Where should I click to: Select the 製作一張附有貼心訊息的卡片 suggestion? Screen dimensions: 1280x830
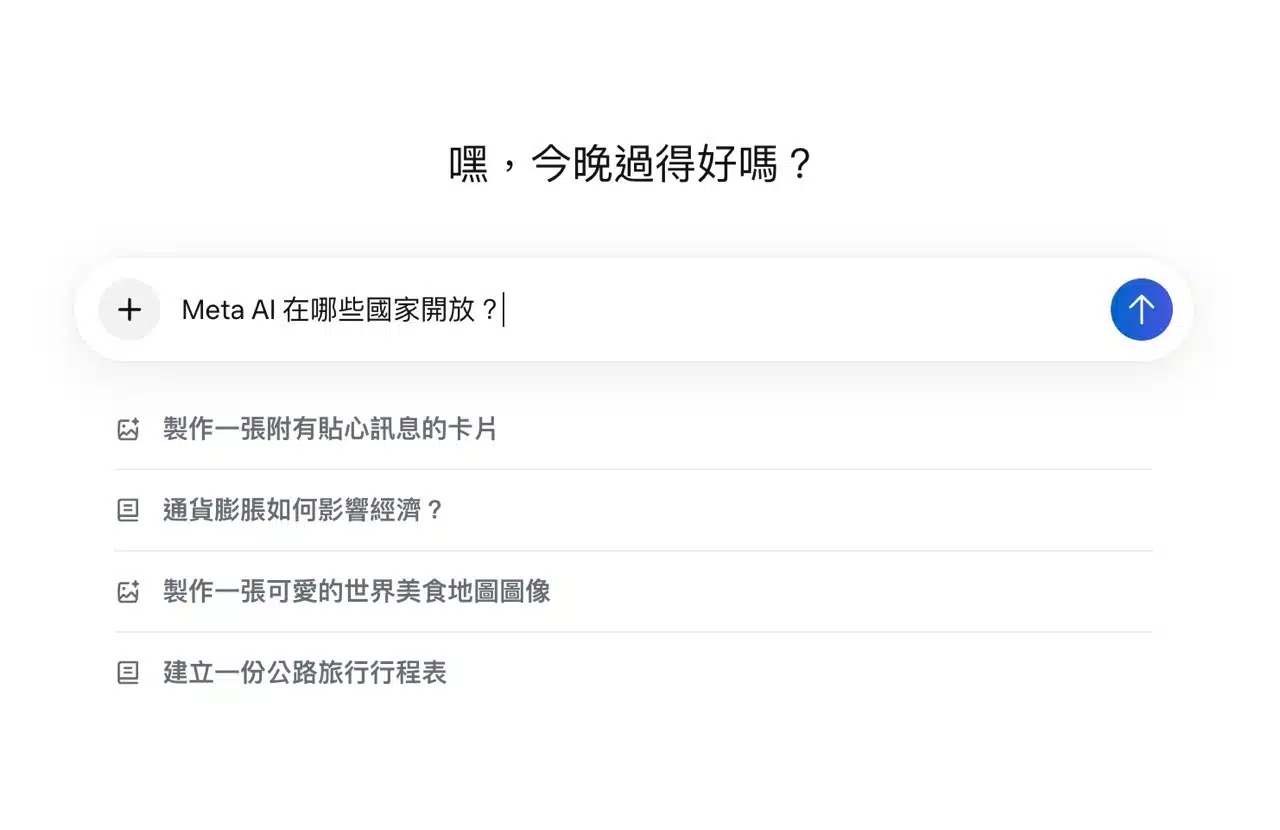(330, 430)
